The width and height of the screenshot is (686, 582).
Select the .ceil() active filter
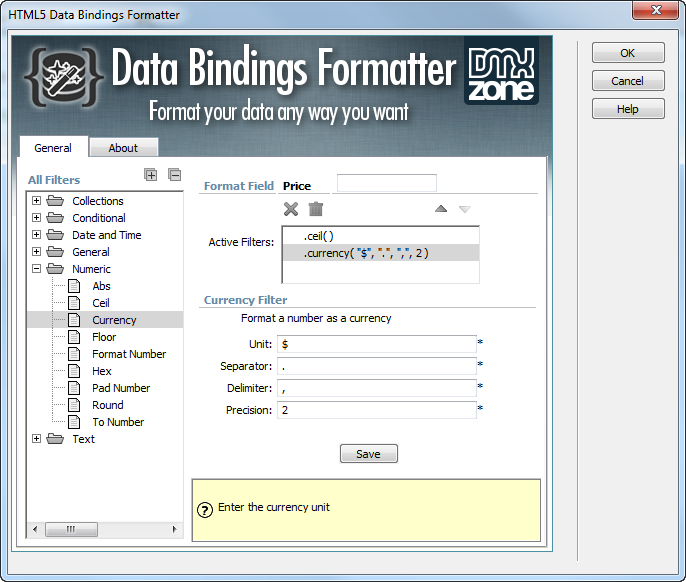(x=381, y=236)
